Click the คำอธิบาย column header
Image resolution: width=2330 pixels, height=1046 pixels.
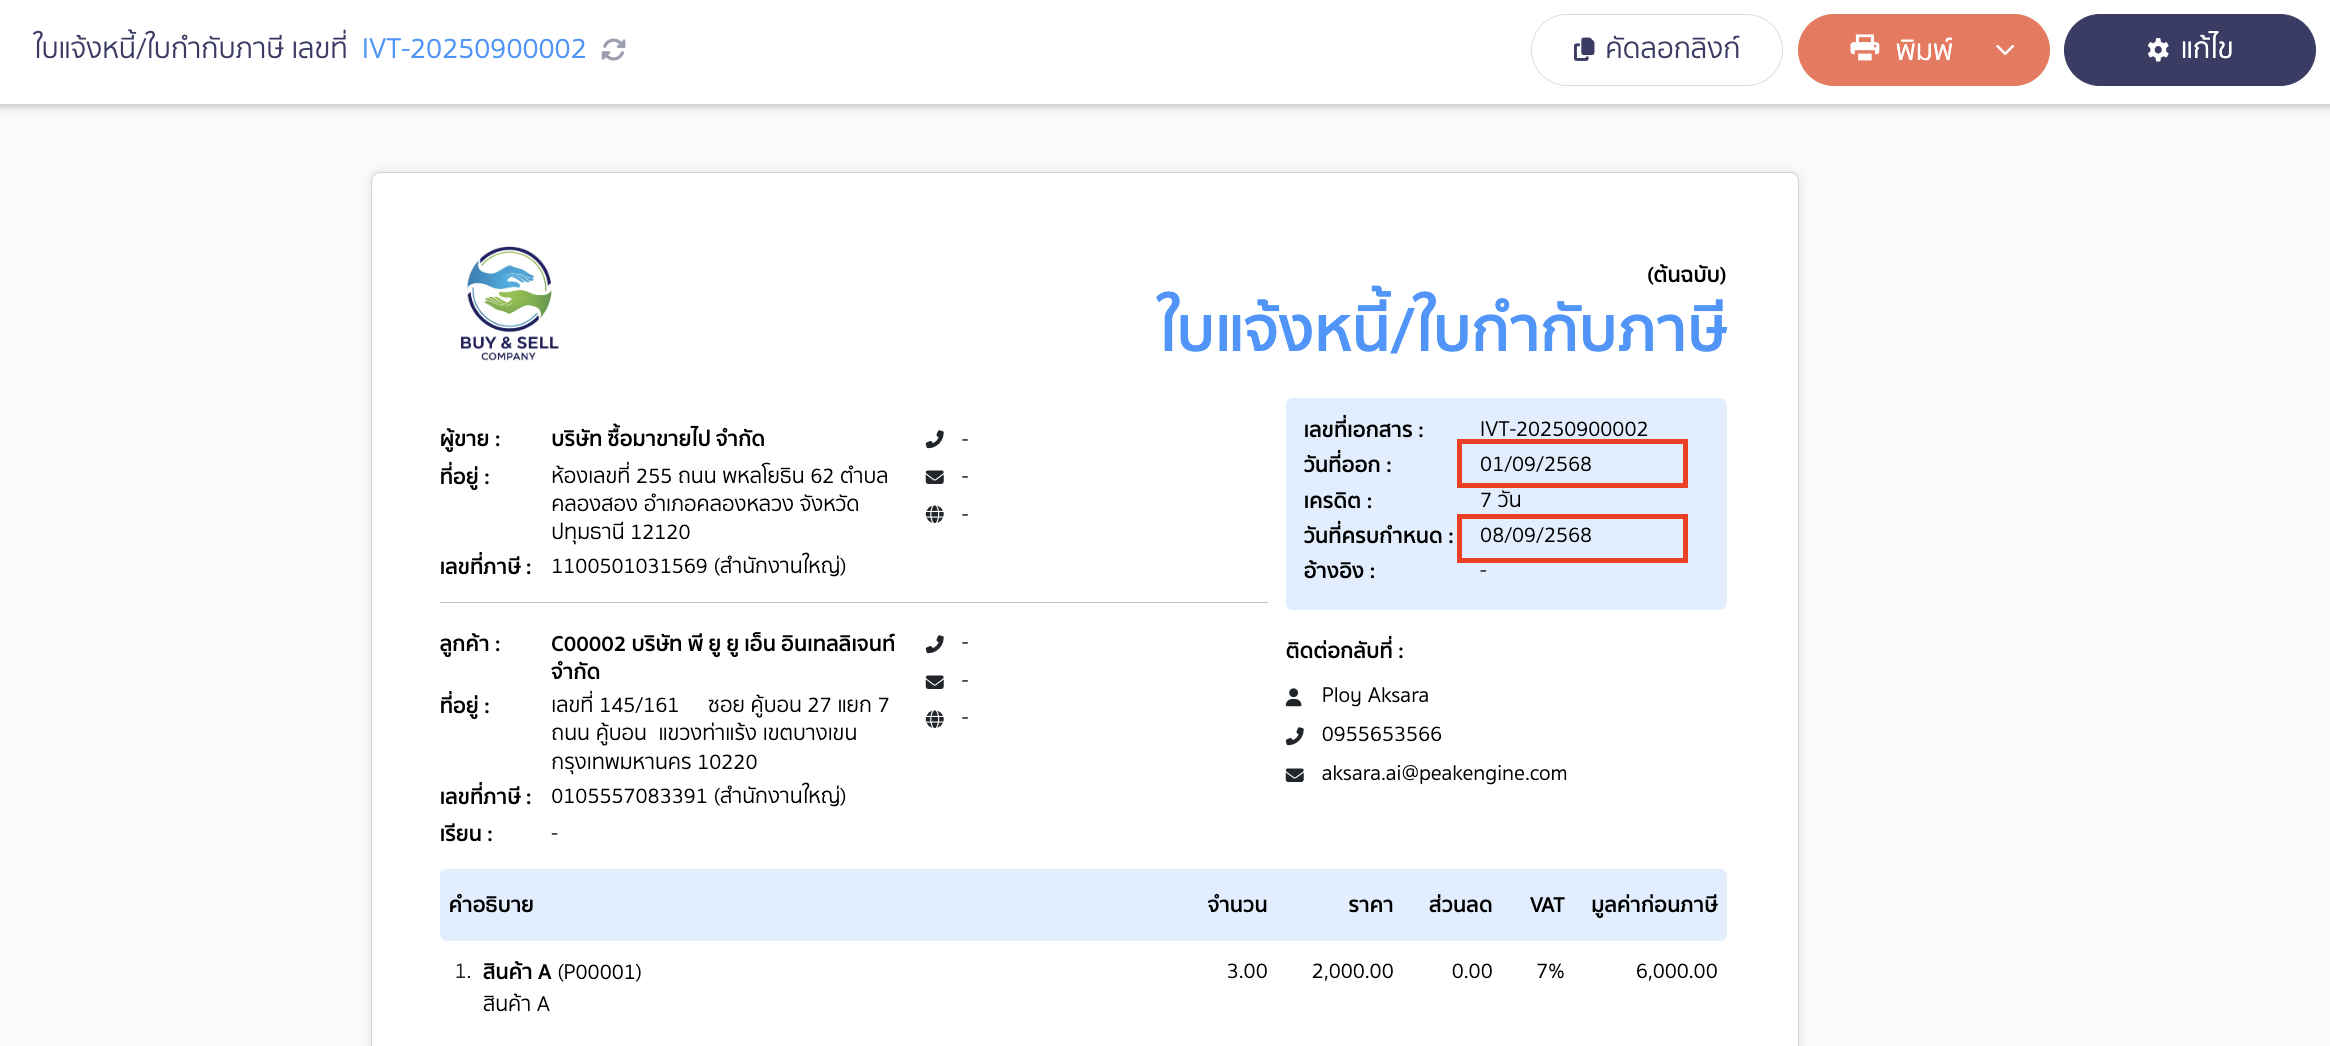click(490, 905)
